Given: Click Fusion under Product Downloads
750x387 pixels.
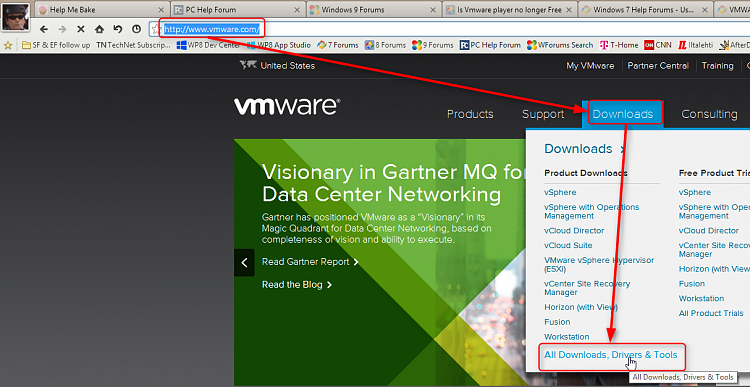Looking at the screenshot, I should click(557, 322).
